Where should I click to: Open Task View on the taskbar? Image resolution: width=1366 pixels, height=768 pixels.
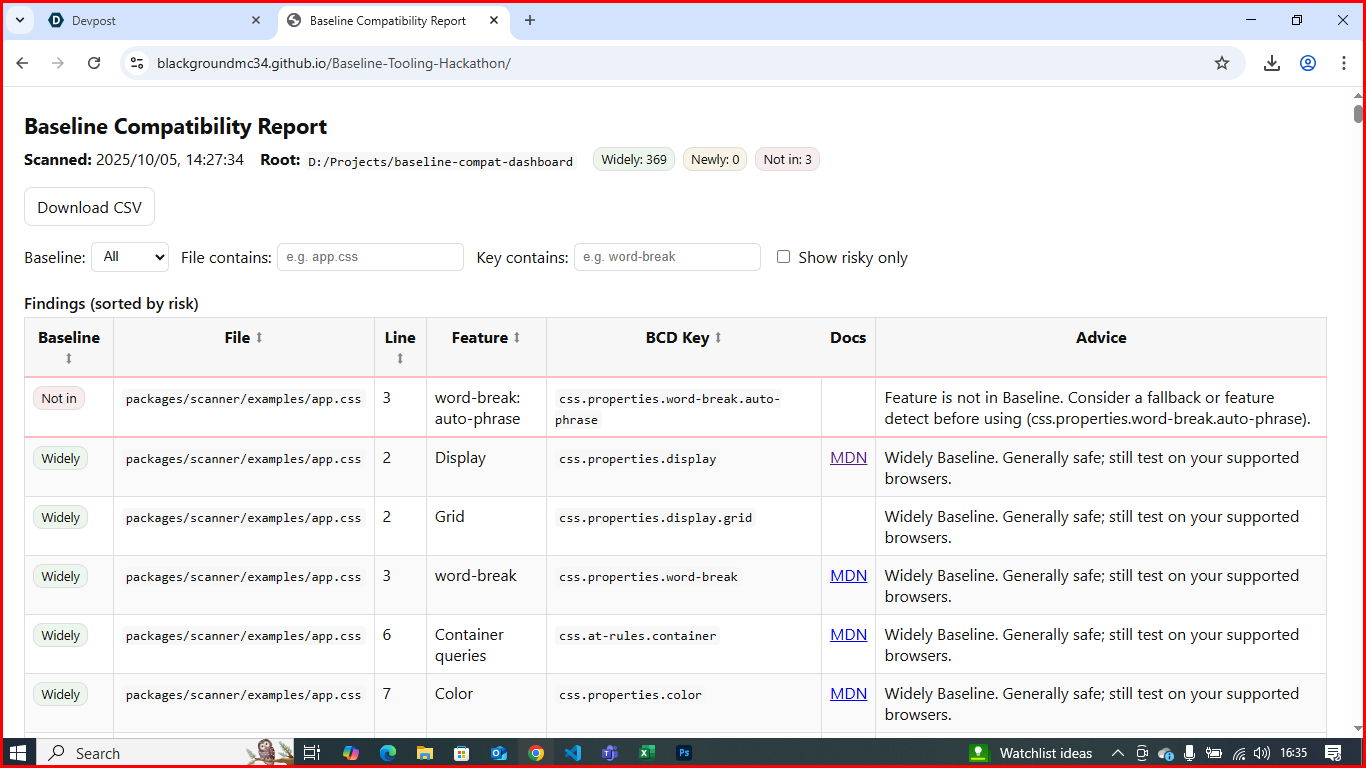[x=312, y=753]
